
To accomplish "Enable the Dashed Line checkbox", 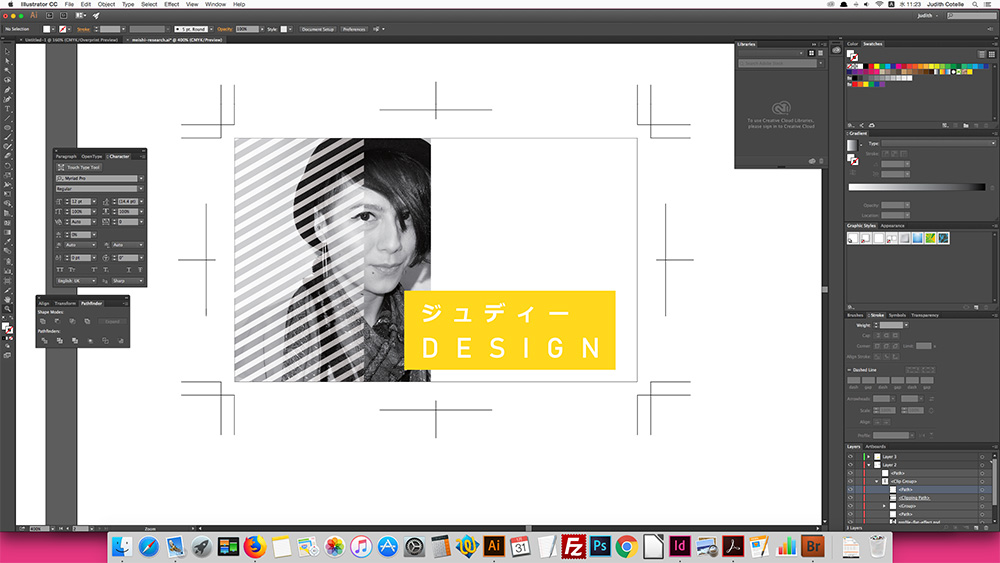I will pyautogui.click(x=850, y=370).
